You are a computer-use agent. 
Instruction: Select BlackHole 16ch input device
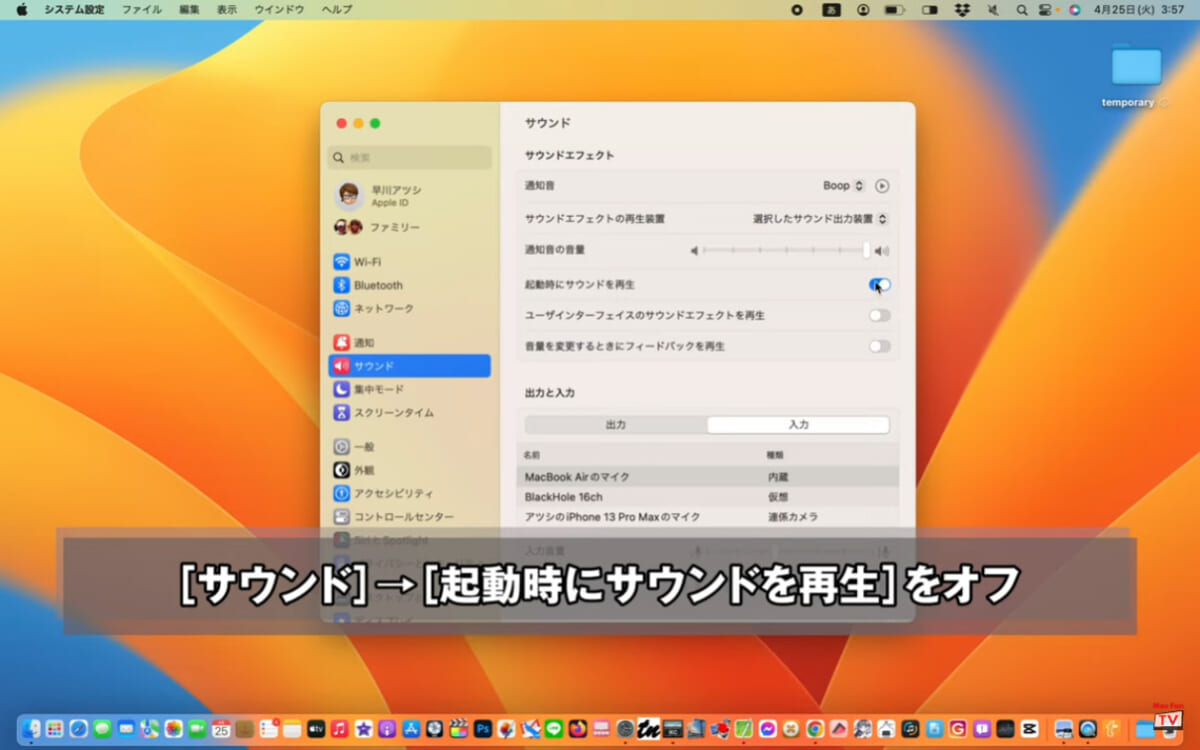coord(708,497)
